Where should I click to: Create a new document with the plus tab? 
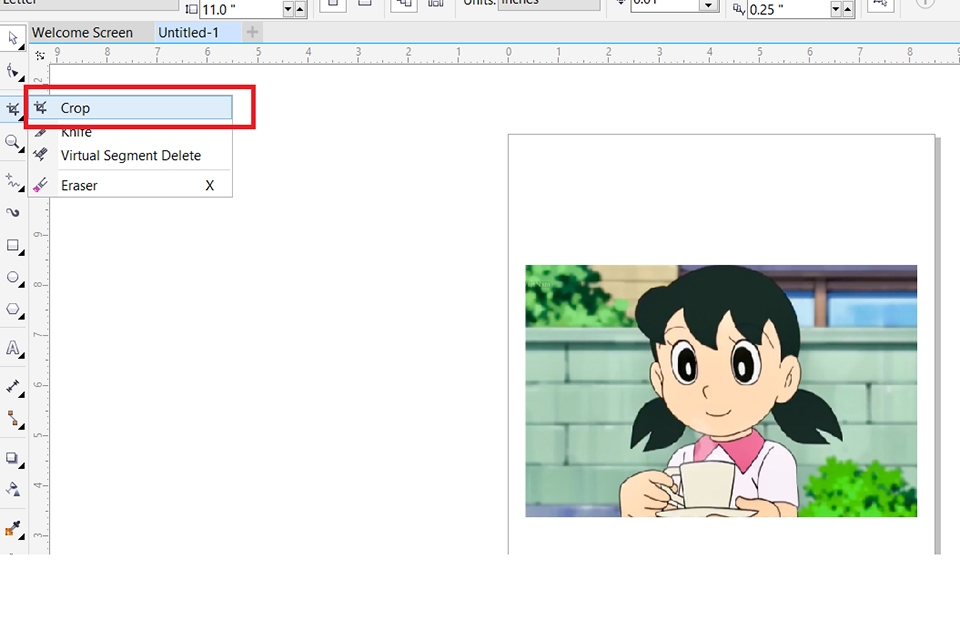[x=251, y=32]
